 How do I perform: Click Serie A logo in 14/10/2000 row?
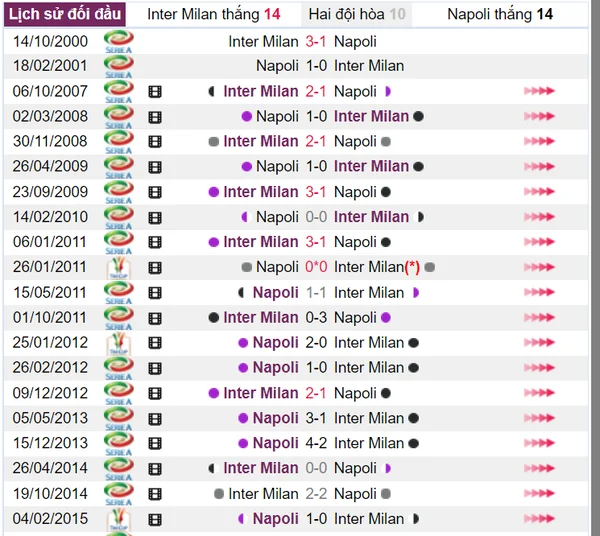click(x=119, y=41)
